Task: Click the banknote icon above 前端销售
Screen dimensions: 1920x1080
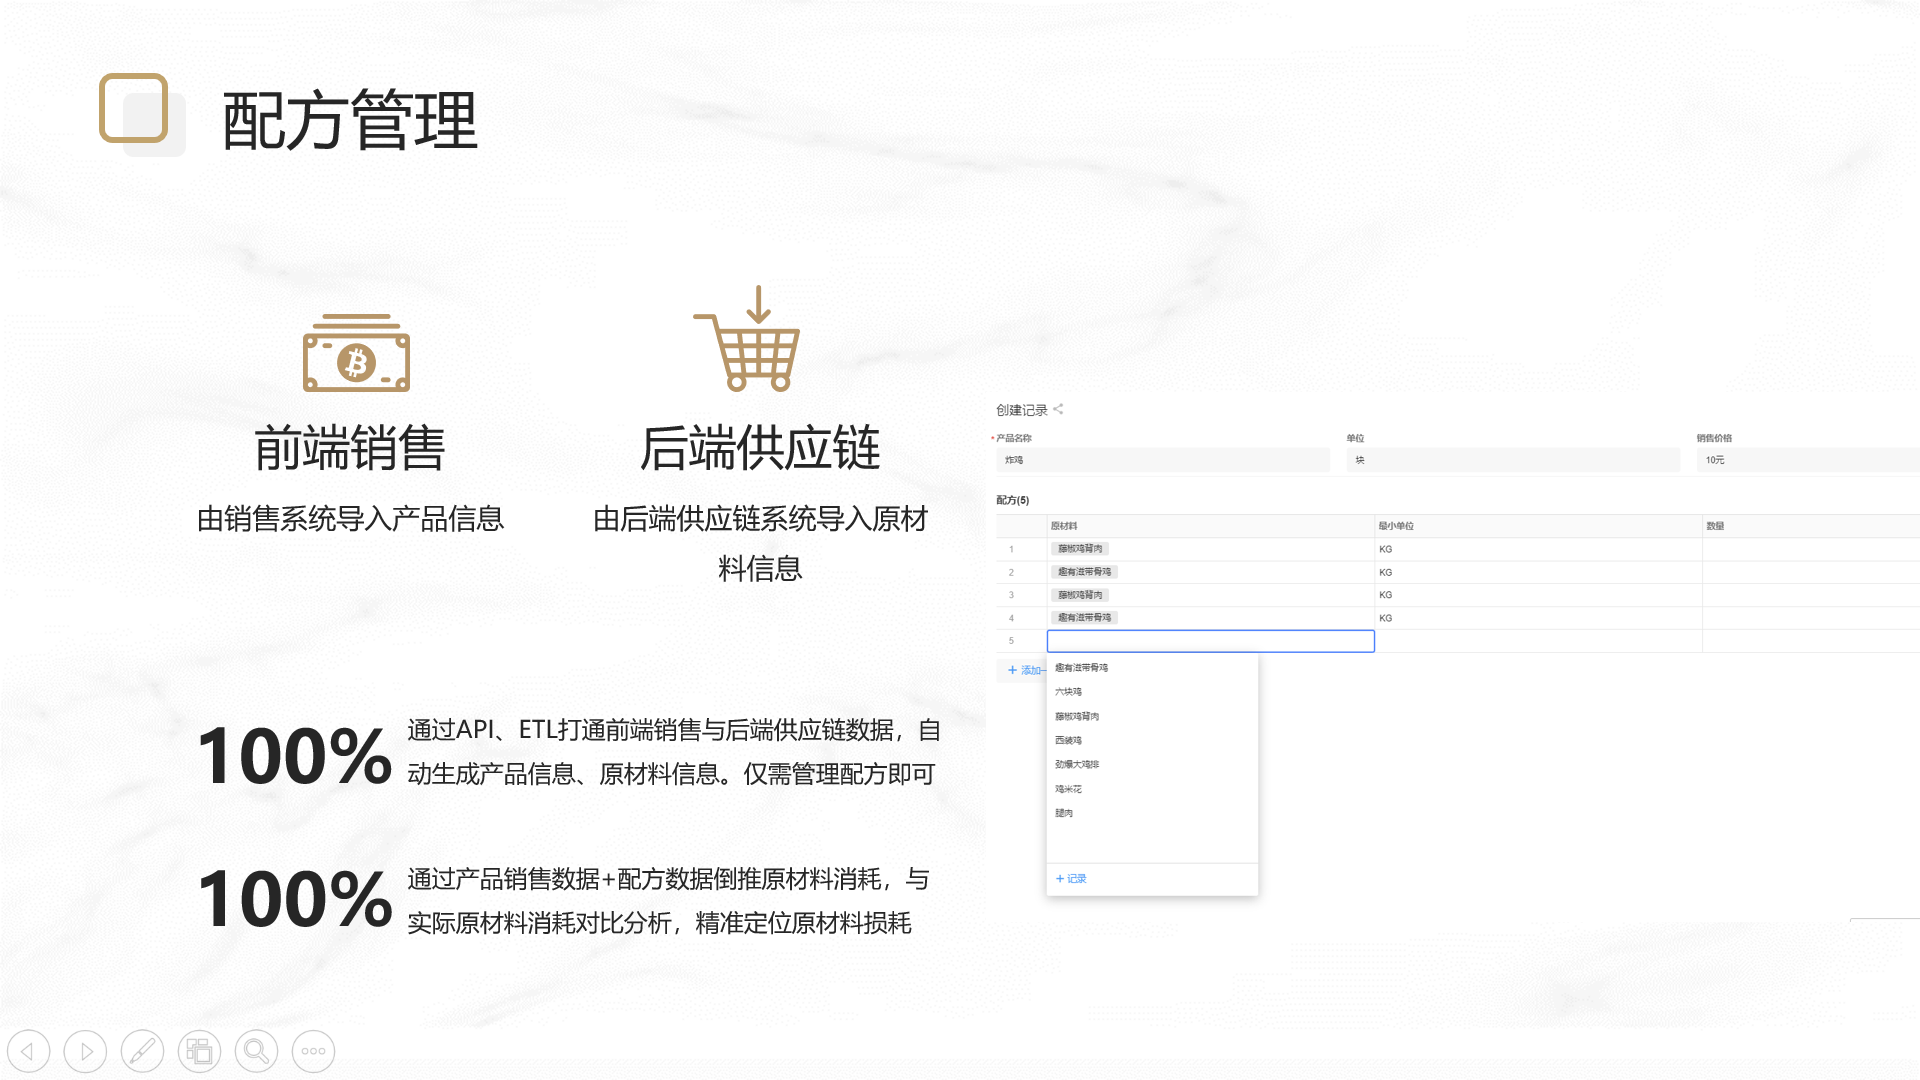Action: 356,354
